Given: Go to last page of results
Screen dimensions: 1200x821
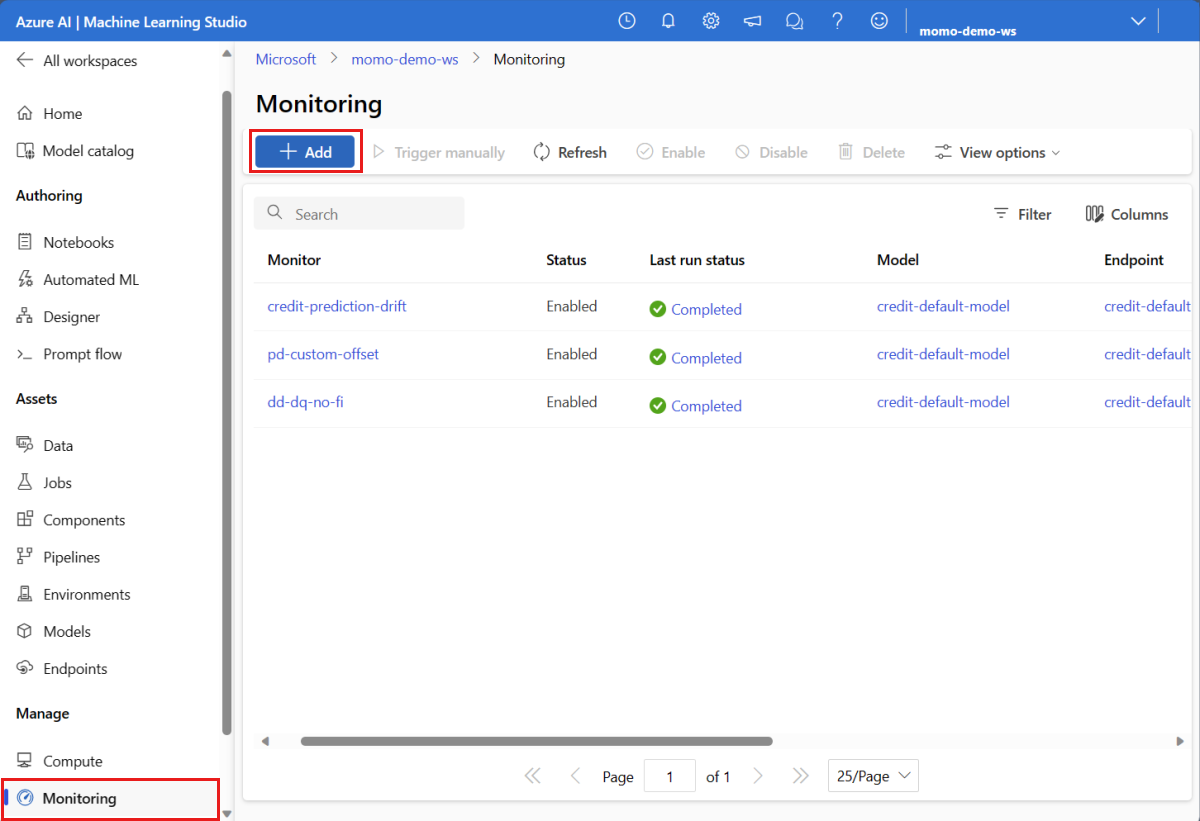Looking at the screenshot, I should point(800,776).
